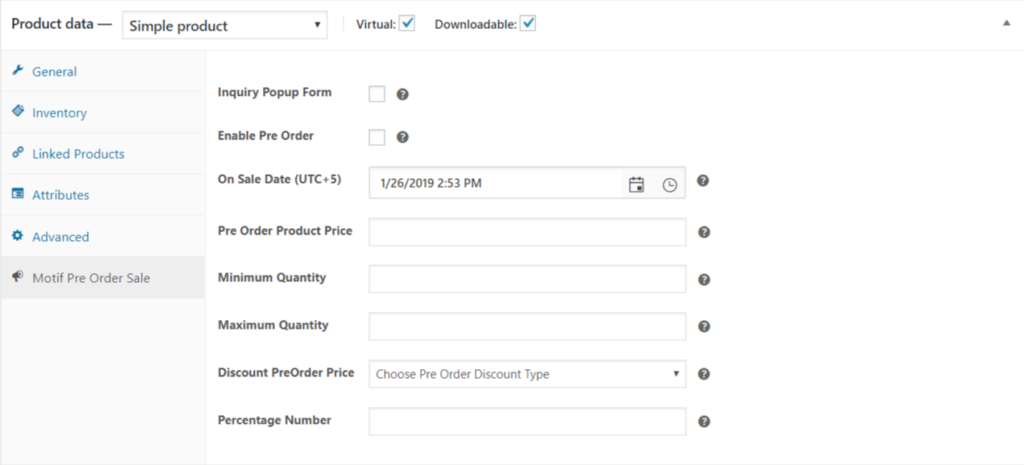The image size is (1024, 465).
Task: Open the Simple product type dropdown
Action: pos(225,25)
